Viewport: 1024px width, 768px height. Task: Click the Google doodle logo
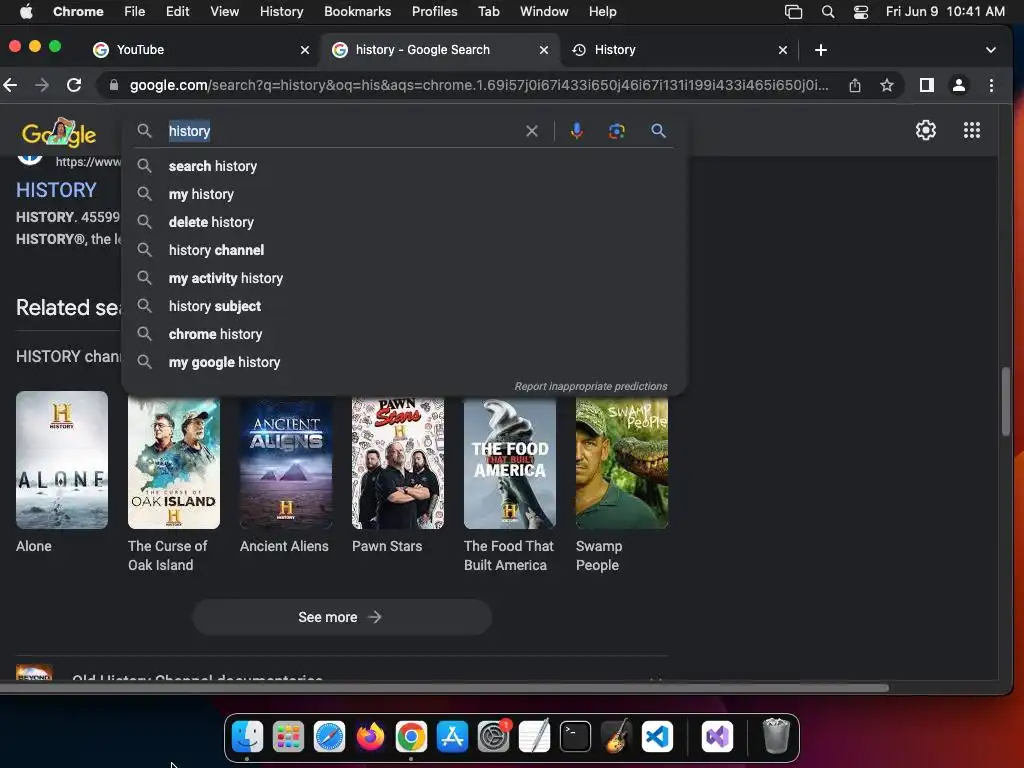pyautogui.click(x=59, y=133)
